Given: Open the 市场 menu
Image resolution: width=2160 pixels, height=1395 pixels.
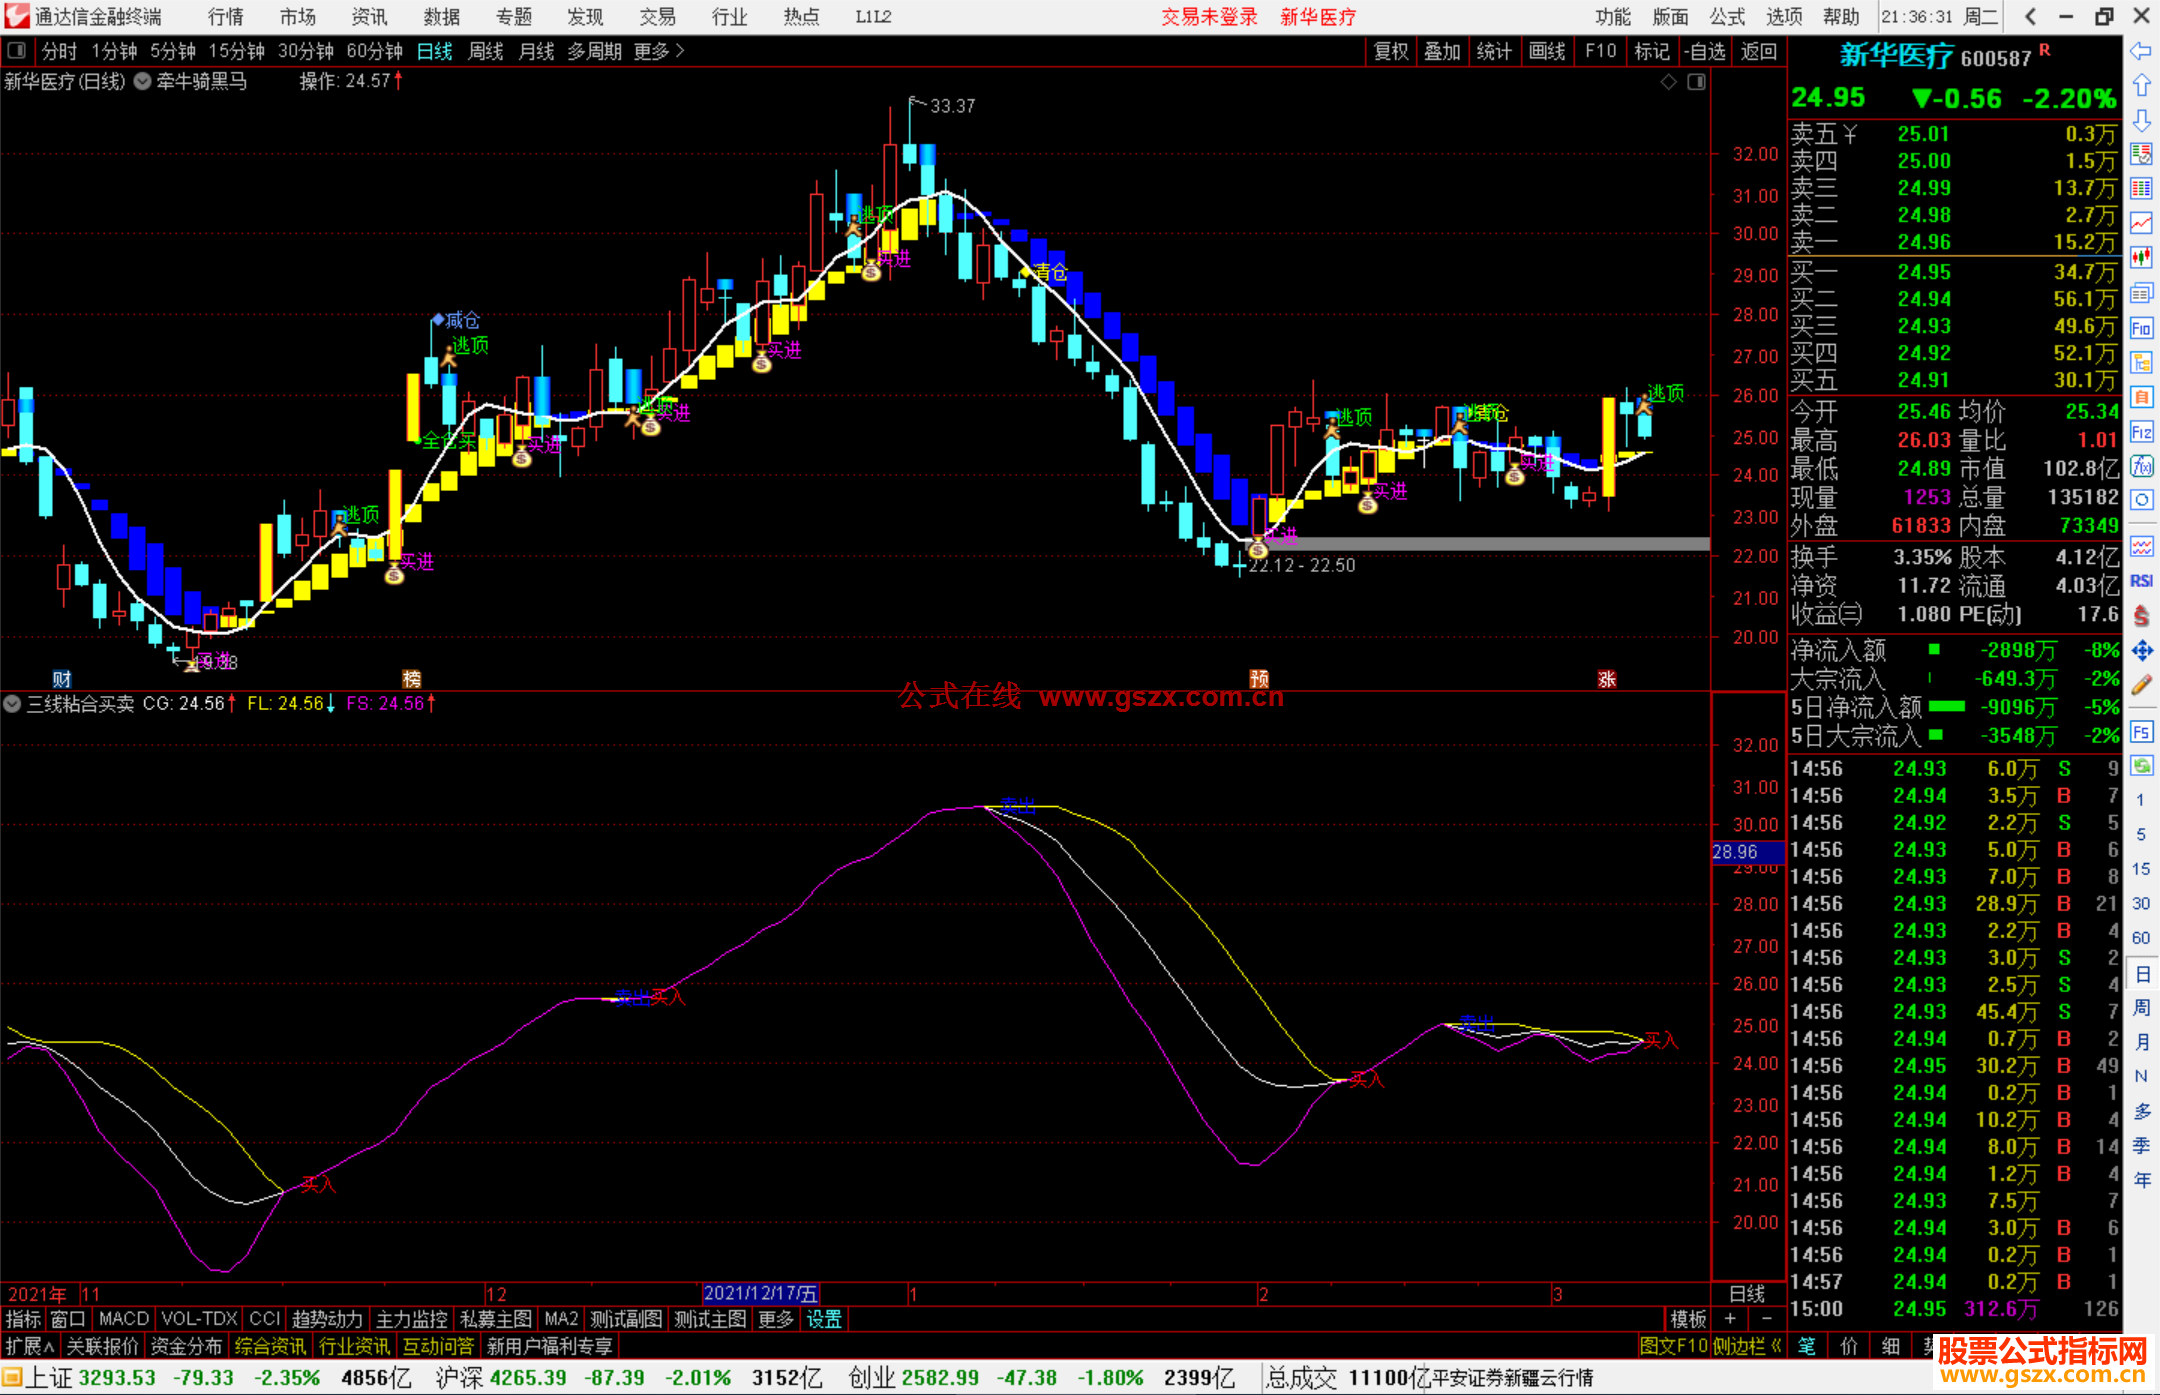Looking at the screenshot, I should pos(297,17).
